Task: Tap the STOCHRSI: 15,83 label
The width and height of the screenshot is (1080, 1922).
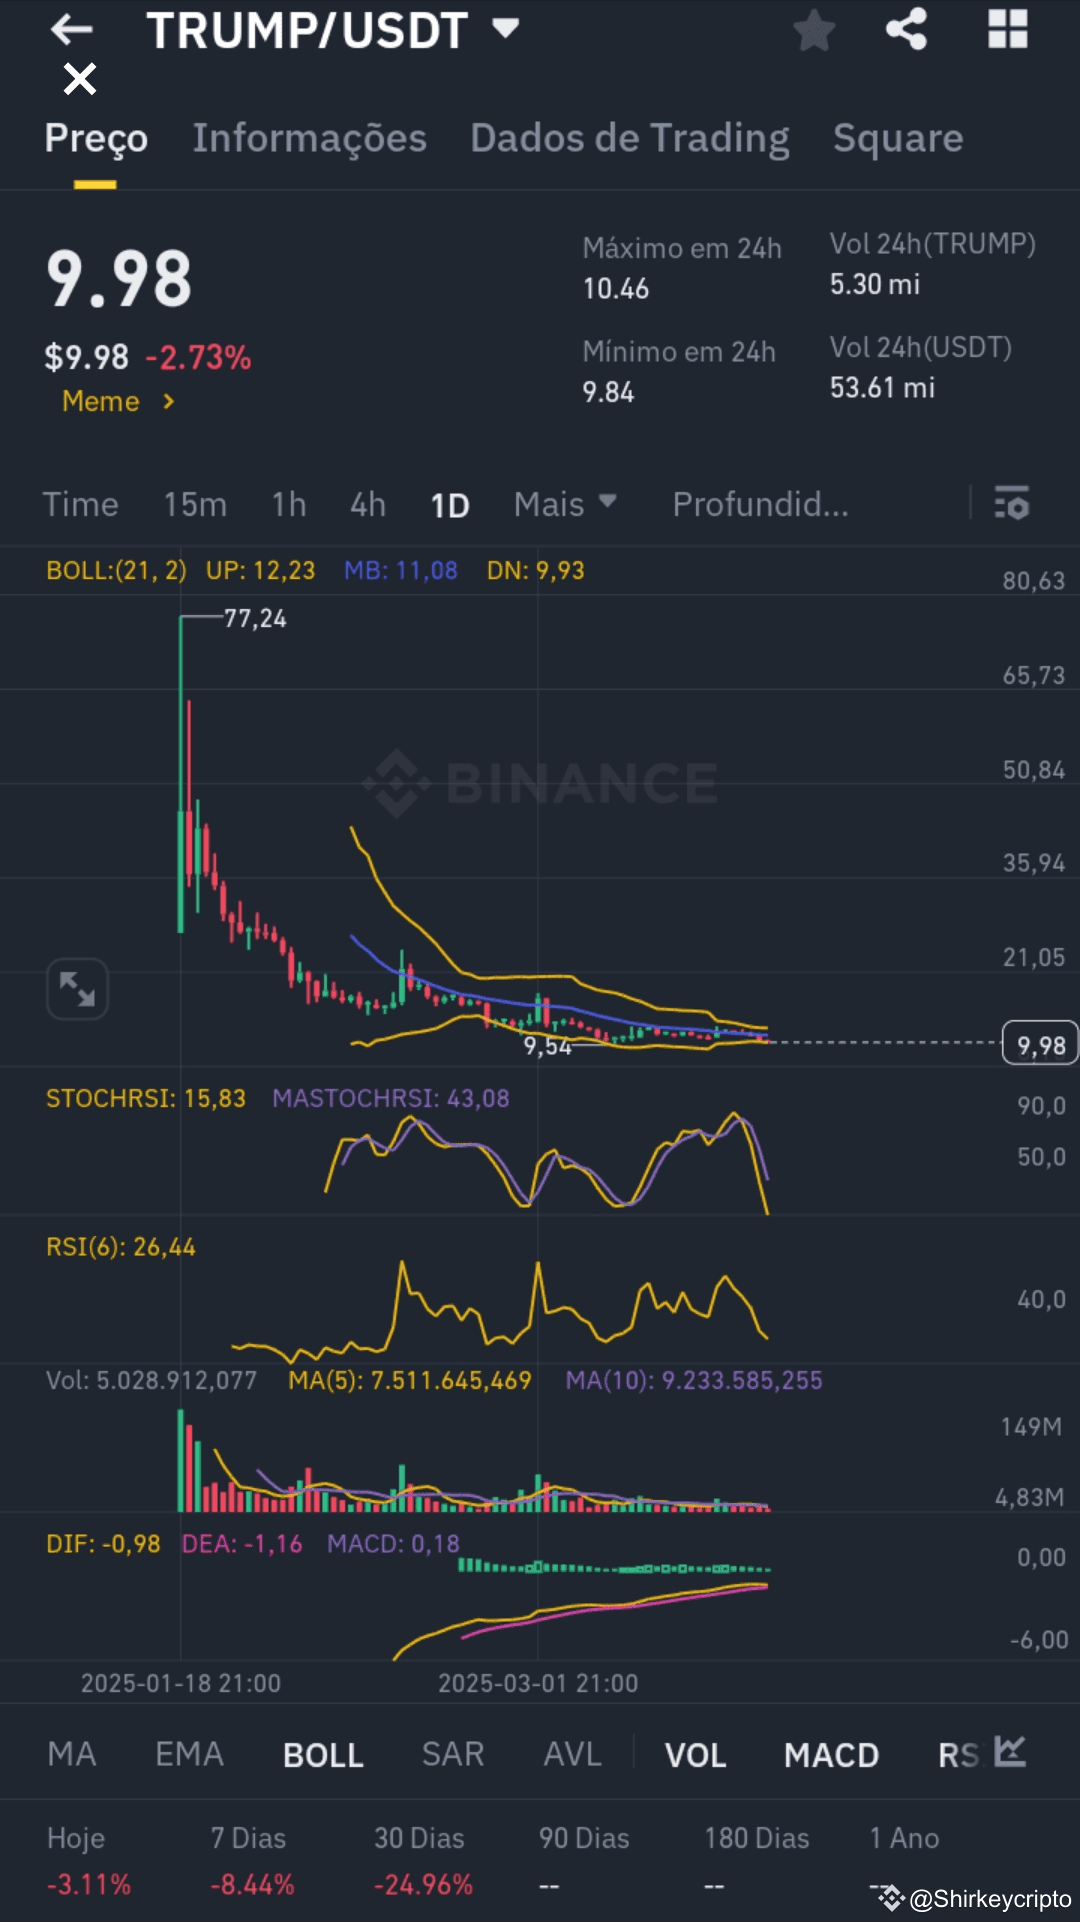Action: tap(146, 1098)
